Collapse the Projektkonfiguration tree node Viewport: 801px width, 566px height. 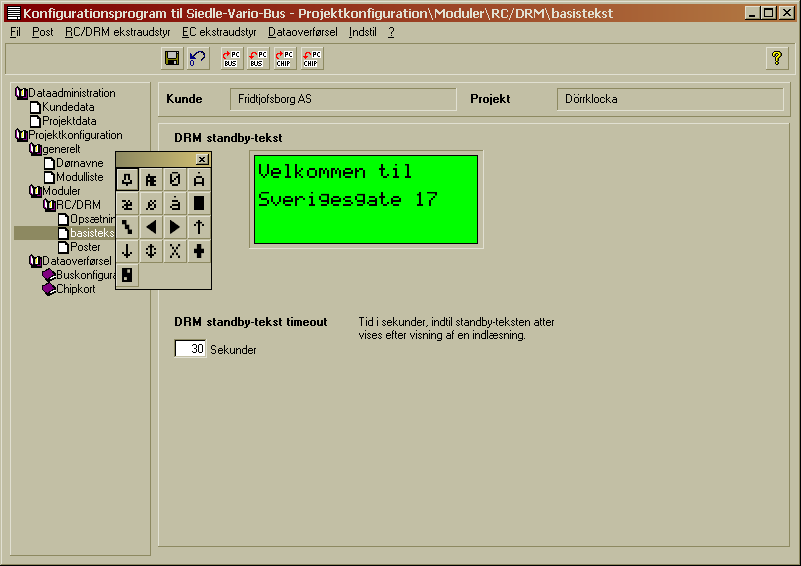(21, 135)
